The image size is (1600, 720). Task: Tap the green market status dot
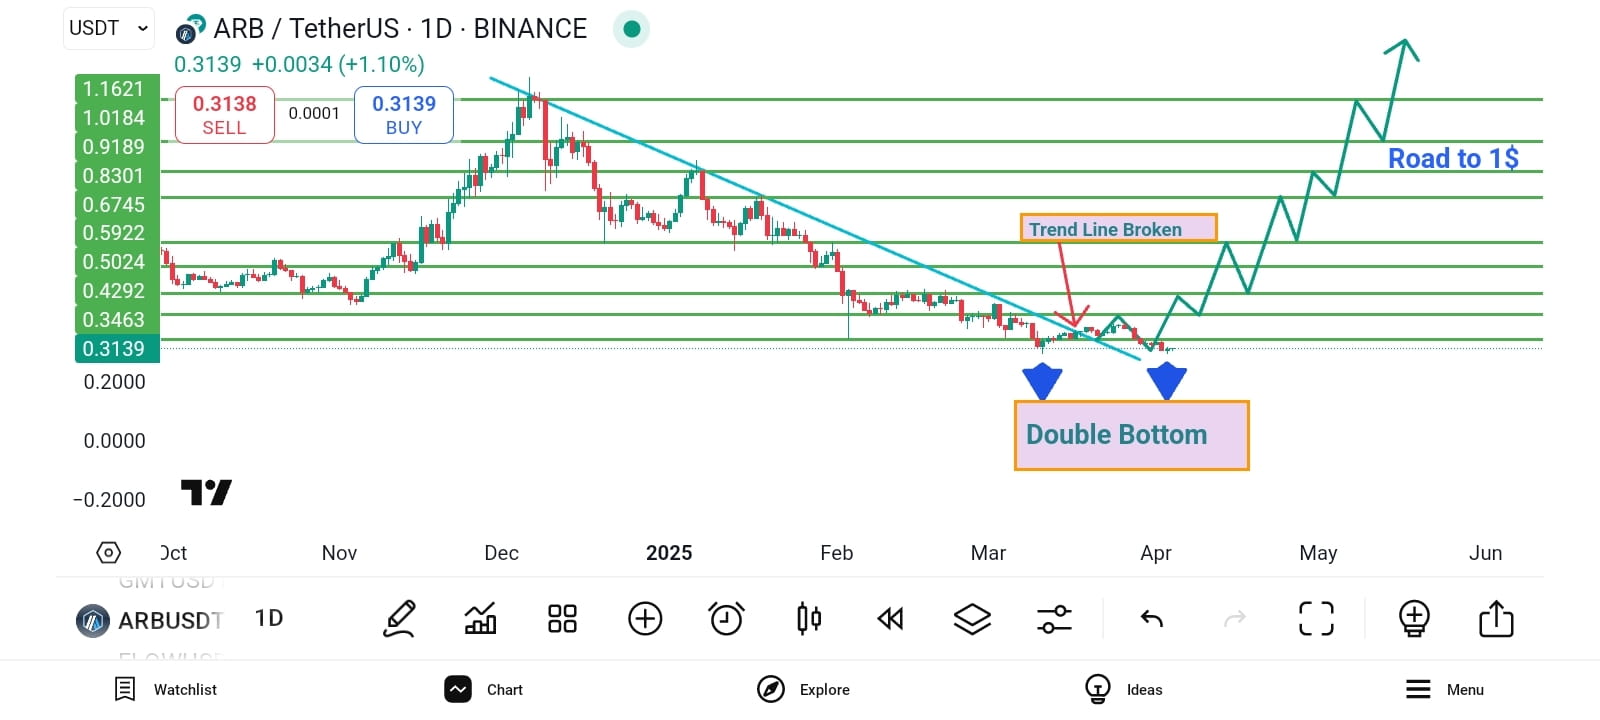pos(632,29)
